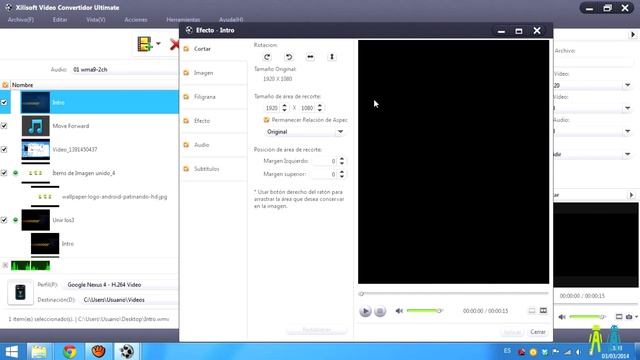This screenshot has height=360, width=640.
Task: Expand first Vídeo dropdown in right panel
Action: click(x=627, y=85)
